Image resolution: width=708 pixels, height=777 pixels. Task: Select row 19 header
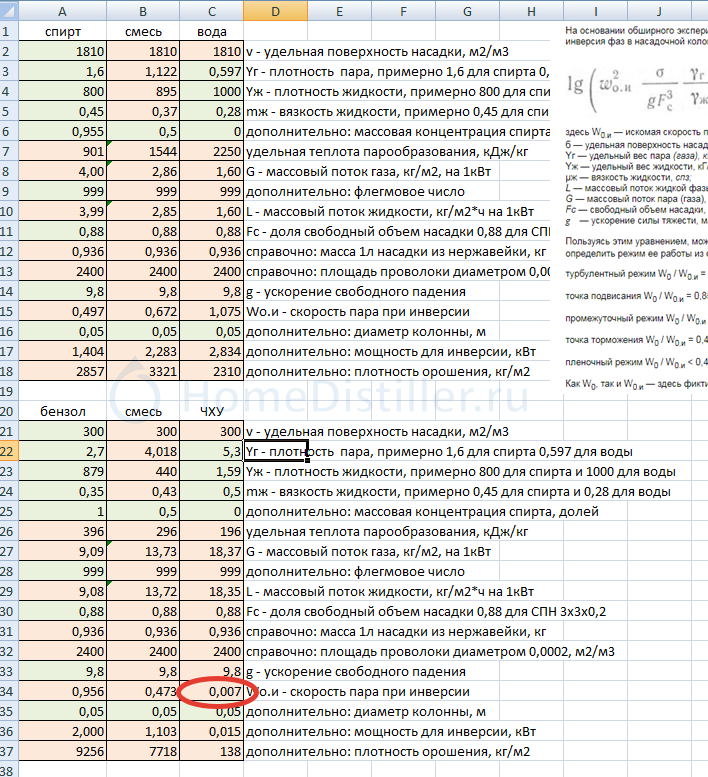(x=9, y=391)
